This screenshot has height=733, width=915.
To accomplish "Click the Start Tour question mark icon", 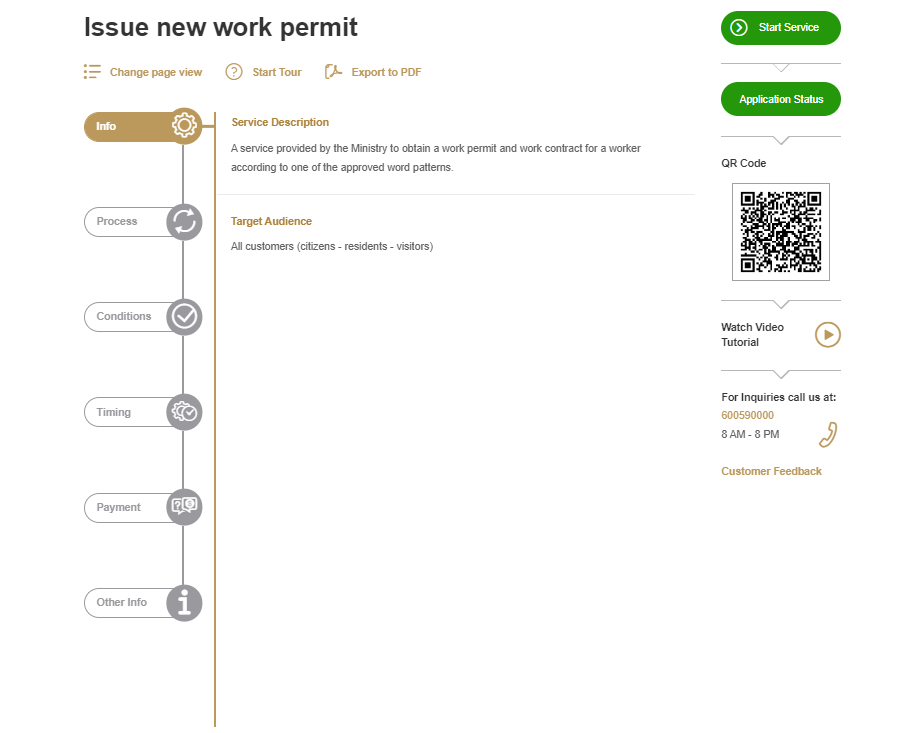I will point(234,72).
